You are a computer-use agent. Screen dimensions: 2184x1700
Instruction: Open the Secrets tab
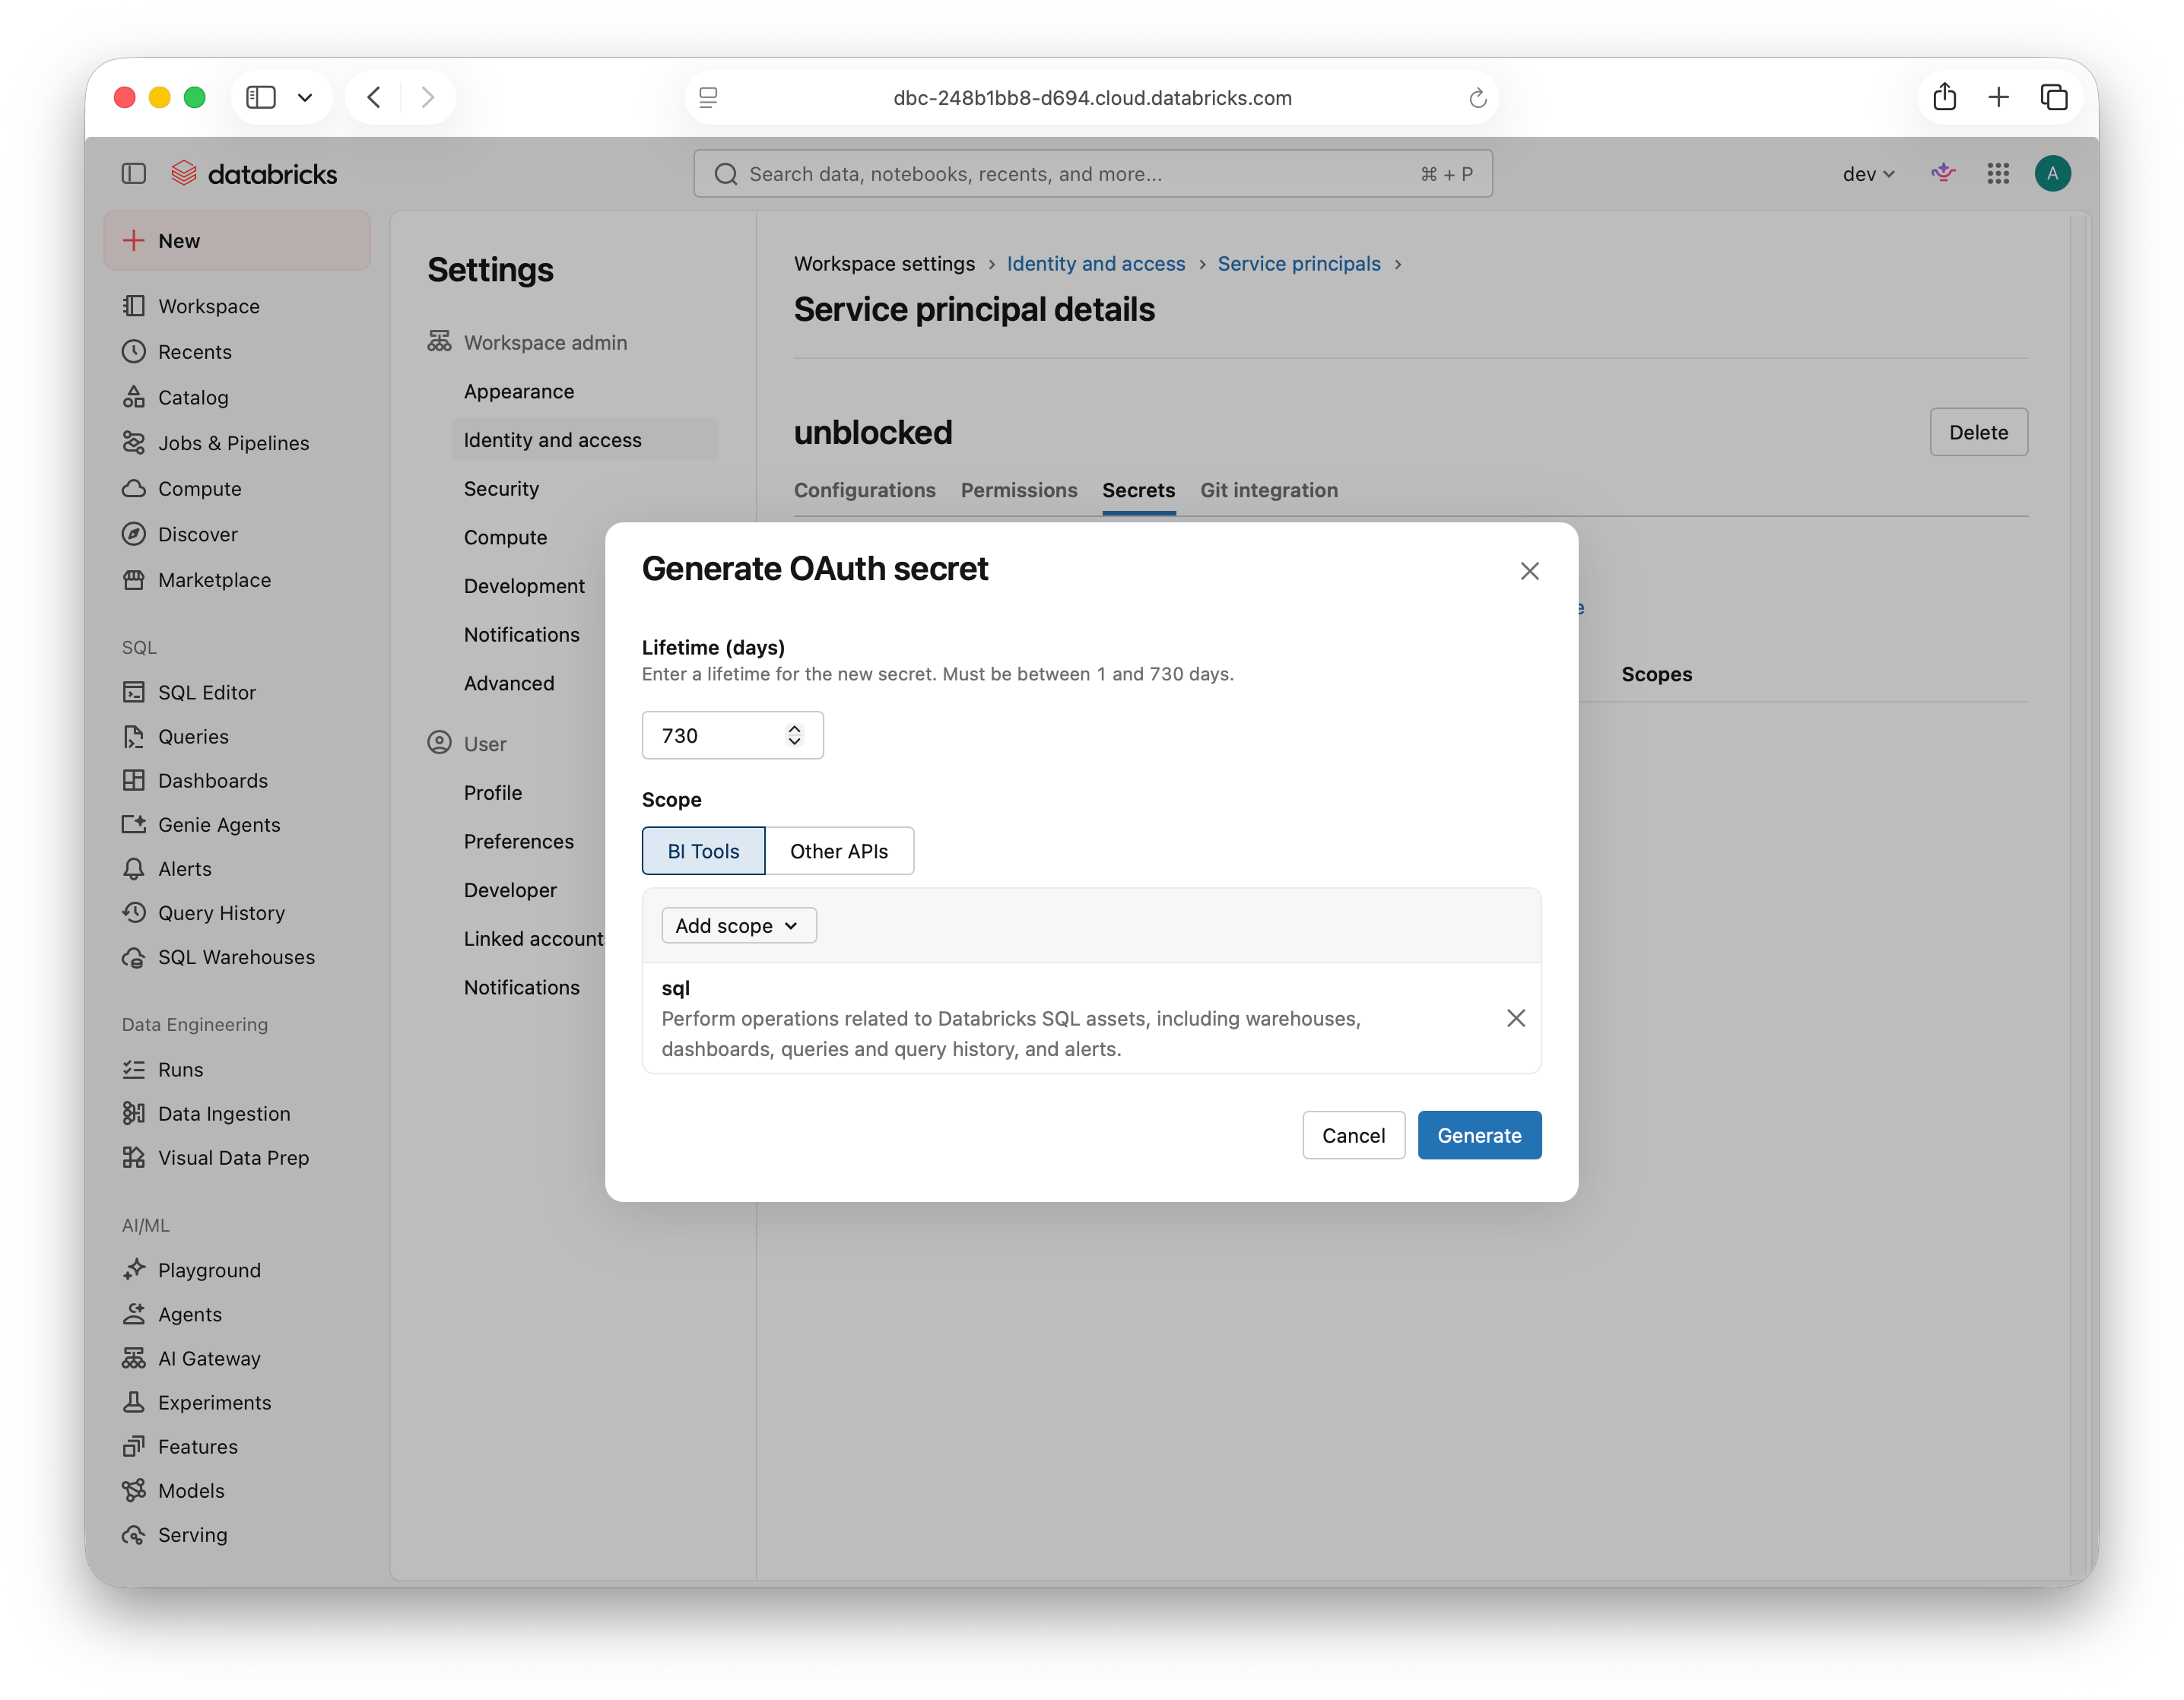1138,490
